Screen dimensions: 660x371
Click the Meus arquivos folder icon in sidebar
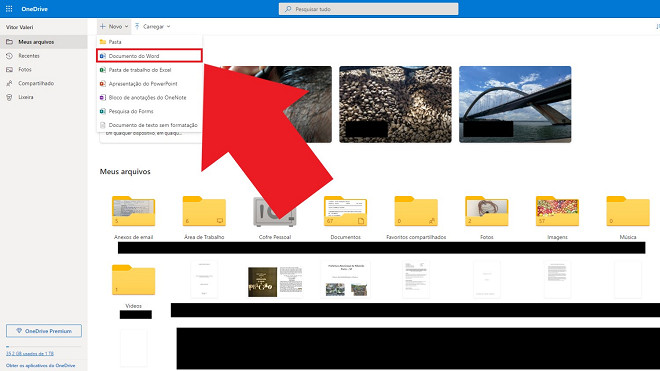[9, 42]
